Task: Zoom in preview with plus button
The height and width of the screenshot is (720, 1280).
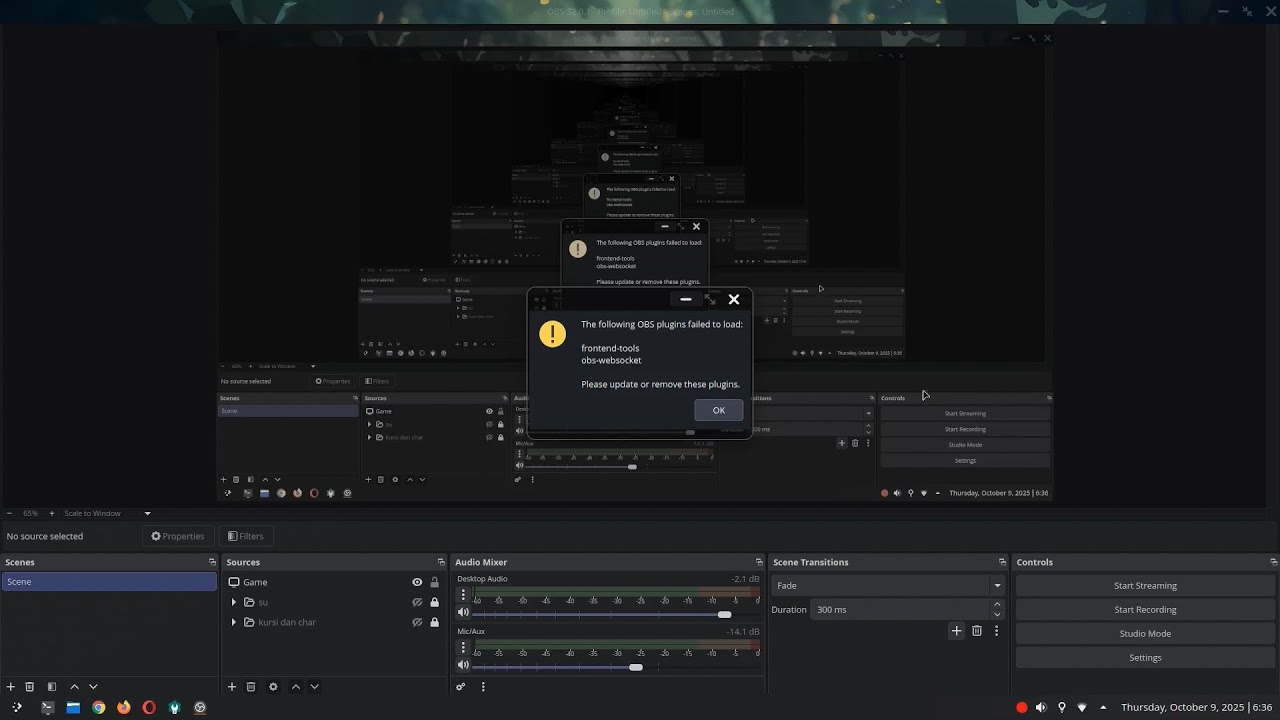Action: click(52, 513)
